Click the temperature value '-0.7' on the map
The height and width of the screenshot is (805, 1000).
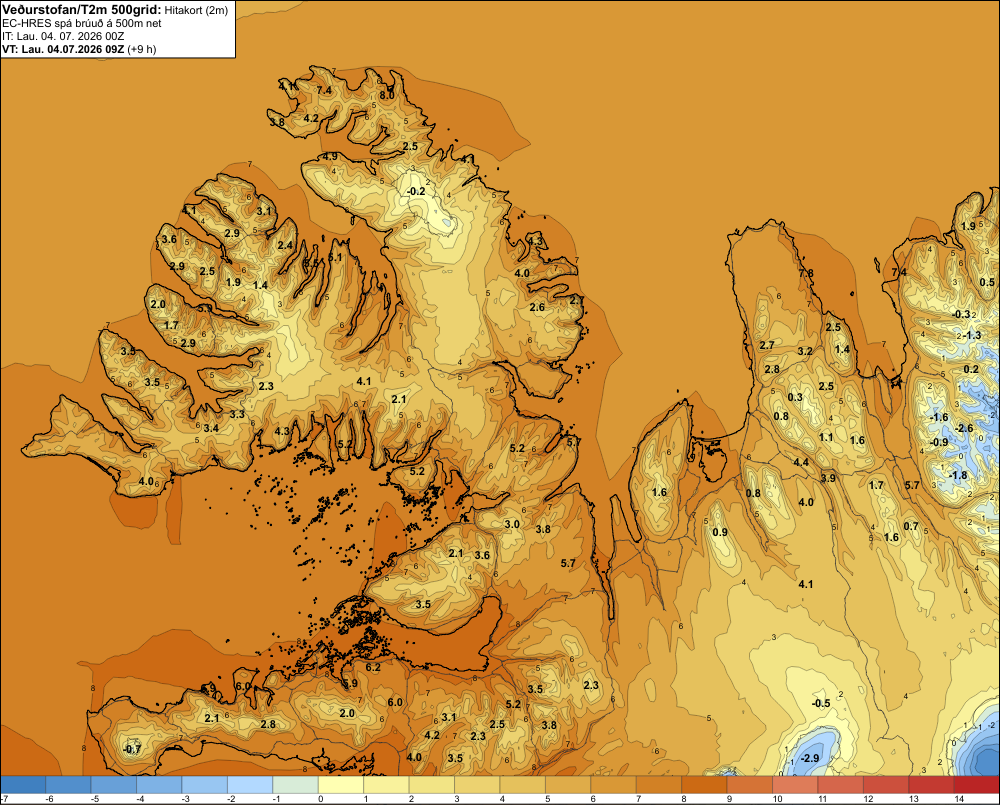tap(131, 749)
